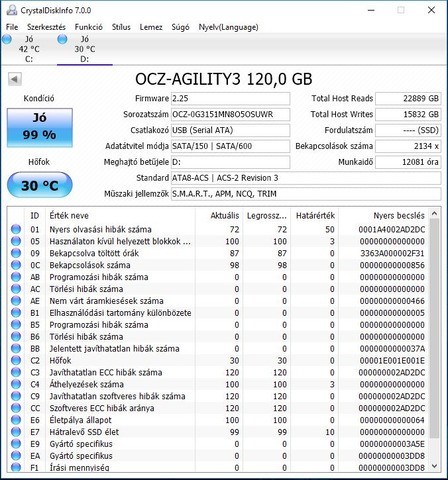Click status icon of row CC Szoftveres ECC hibák aránya
448x480 pixels.
[x=16, y=408]
